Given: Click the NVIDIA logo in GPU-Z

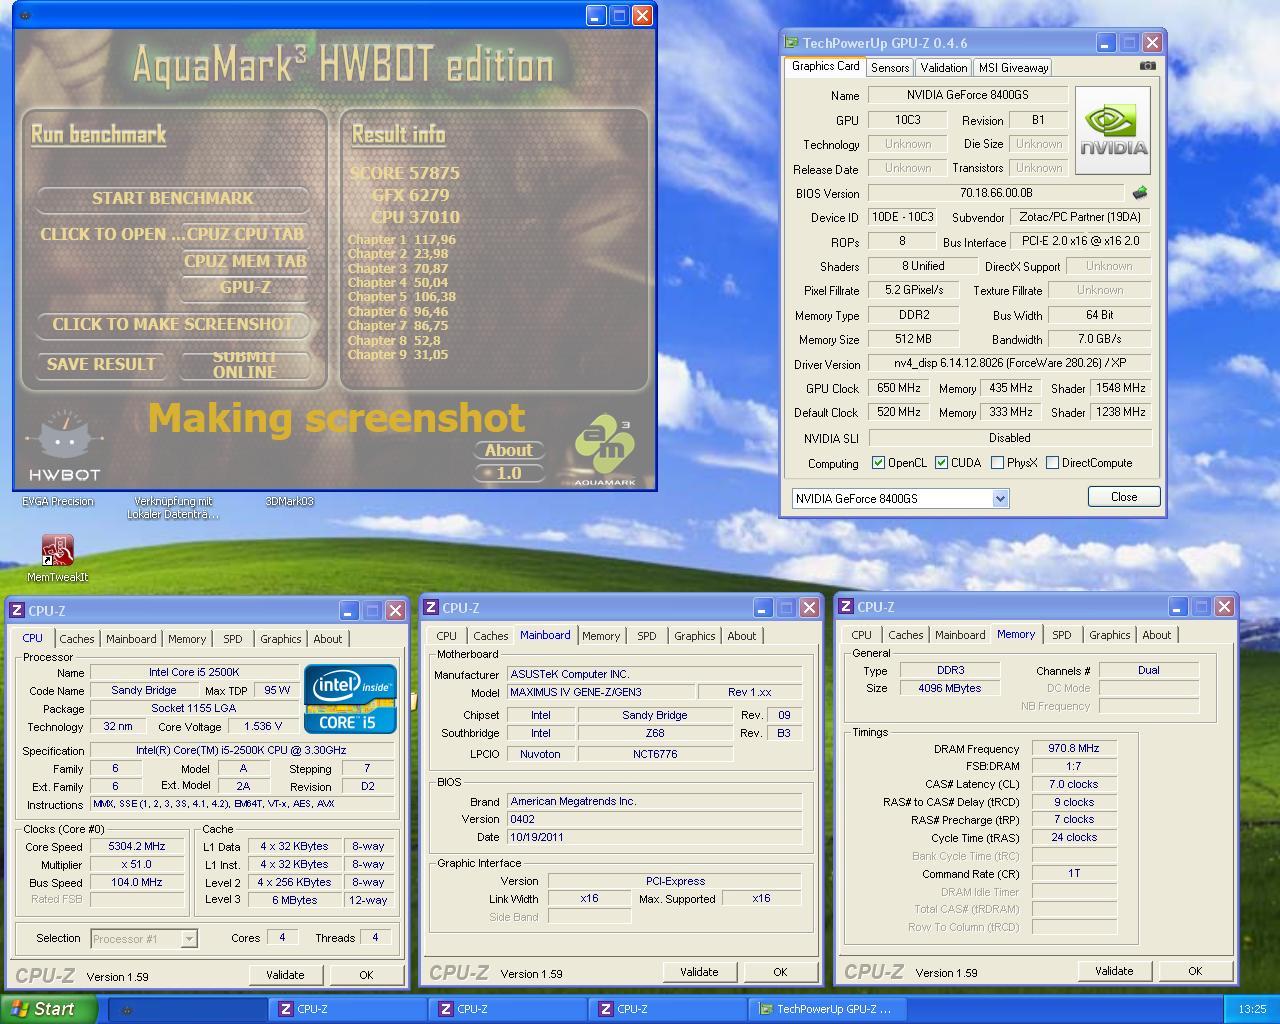Looking at the screenshot, I should point(1112,131).
